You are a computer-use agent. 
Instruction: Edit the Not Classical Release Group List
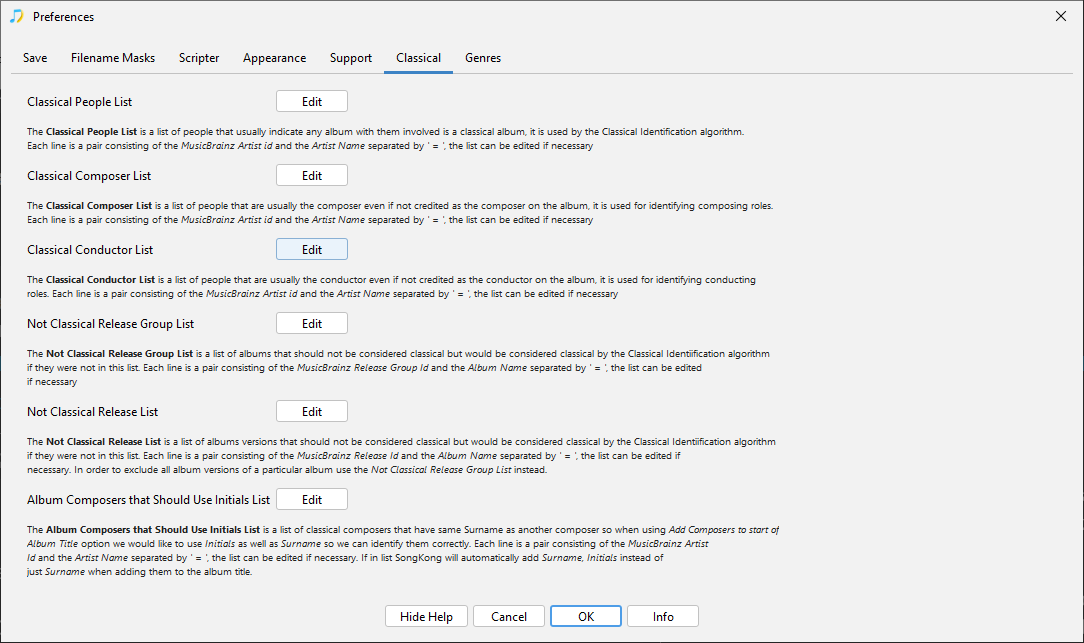(x=312, y=324)
